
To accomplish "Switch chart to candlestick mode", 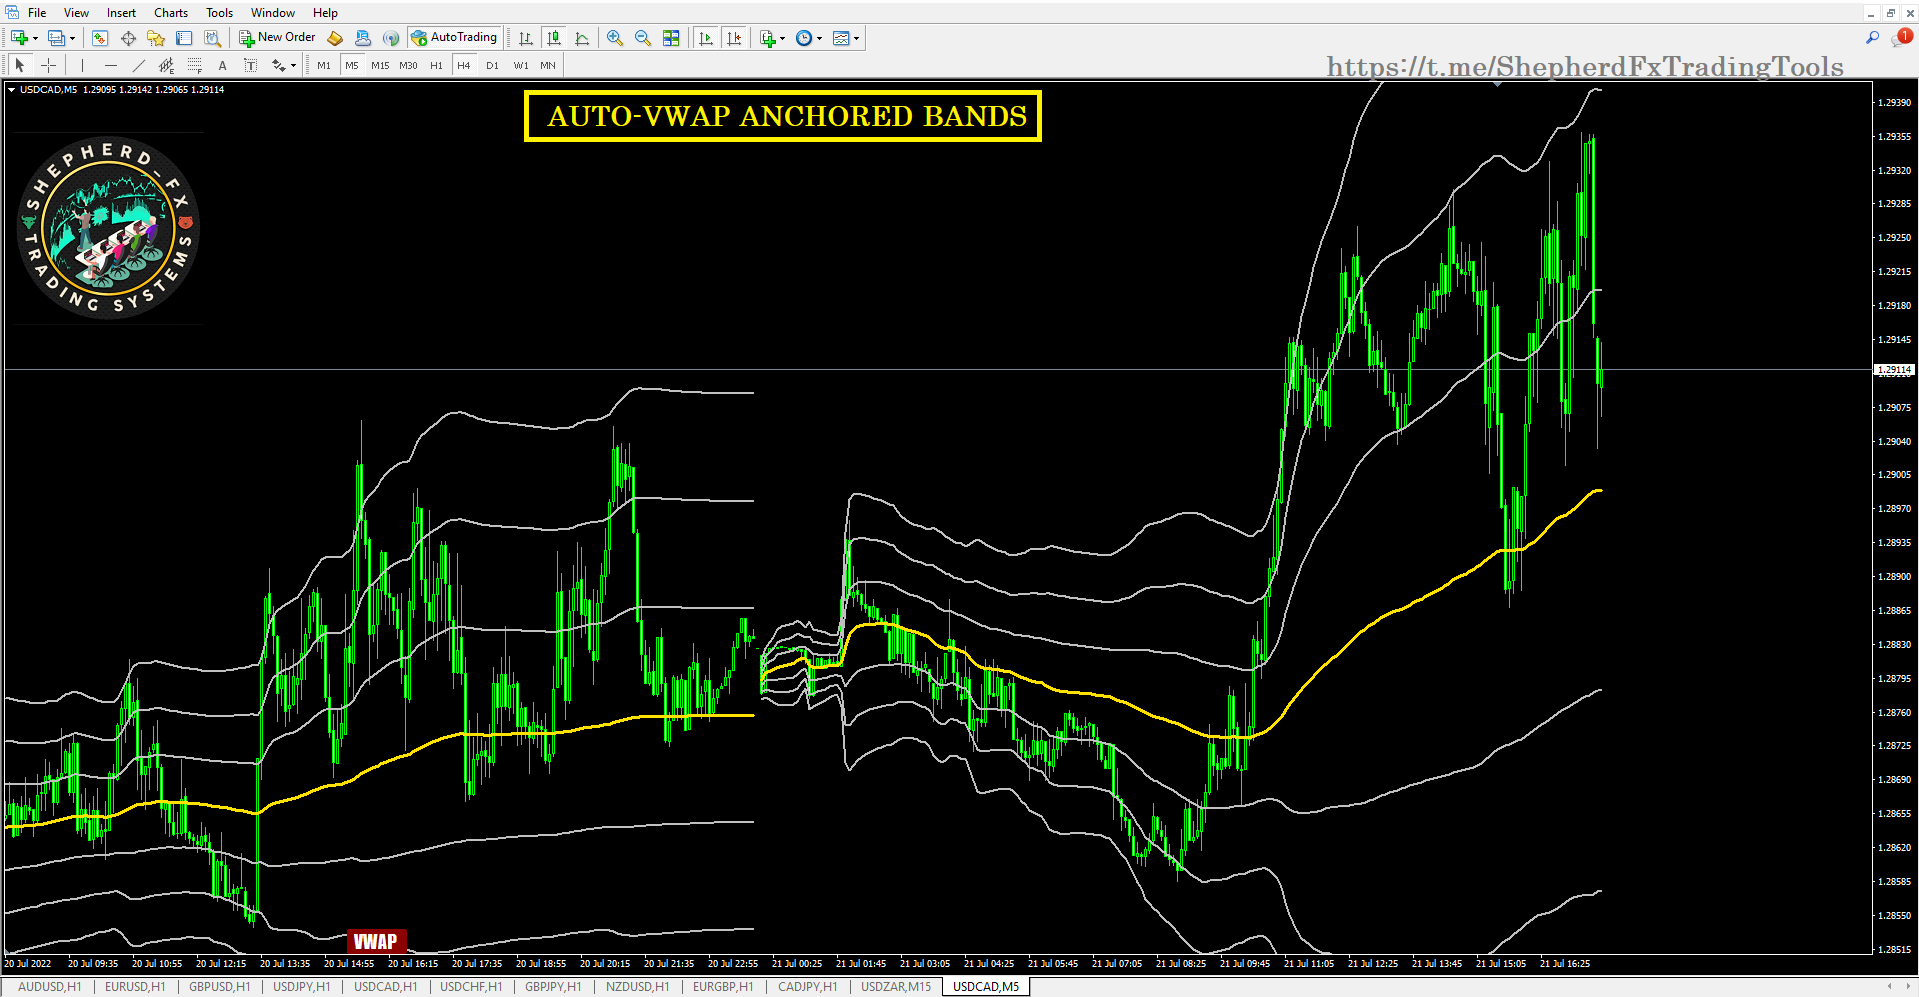I will (553, 37).
